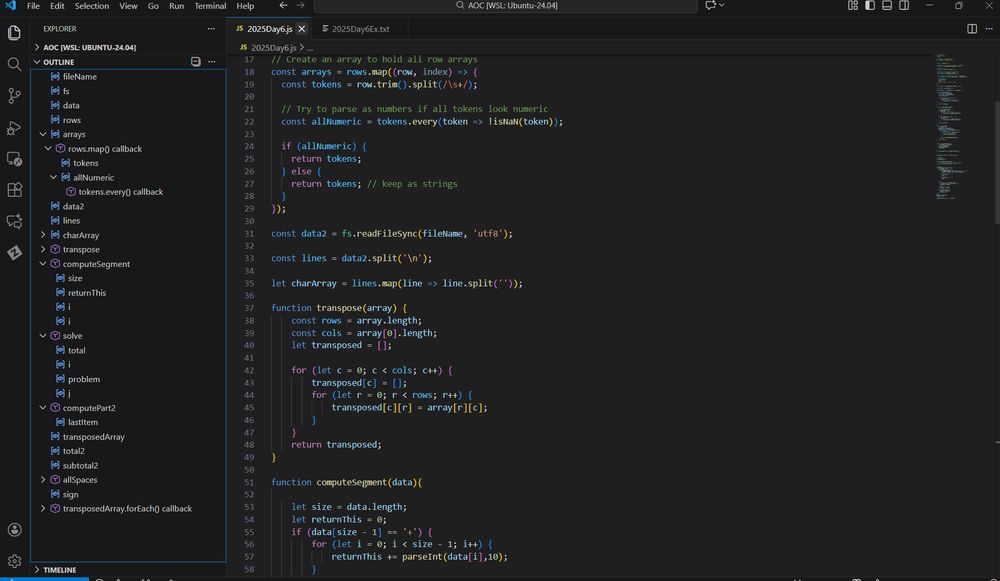Viewport: 1000px width, 581px height.
Task: Open the Manage gear menu
Action: (x=14, y=561)
